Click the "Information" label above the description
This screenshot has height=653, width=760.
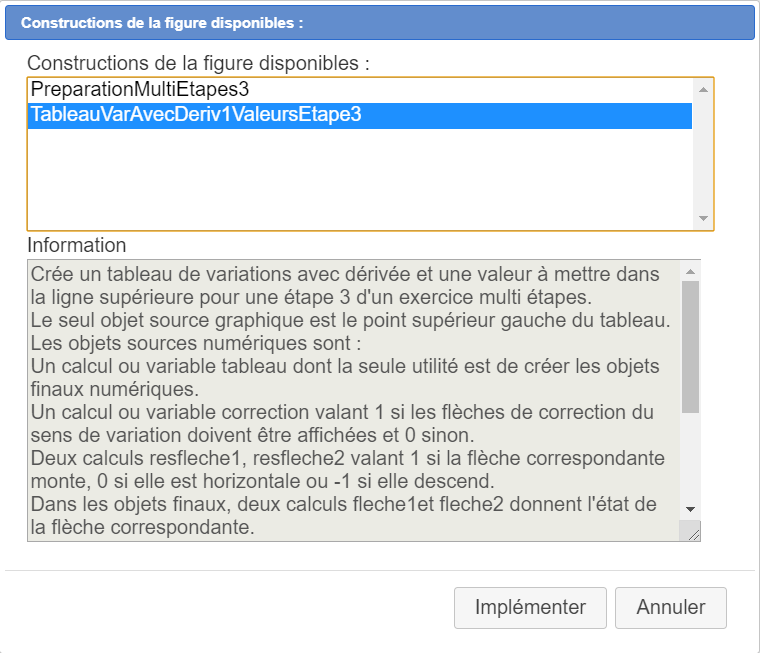pos(77,245)
